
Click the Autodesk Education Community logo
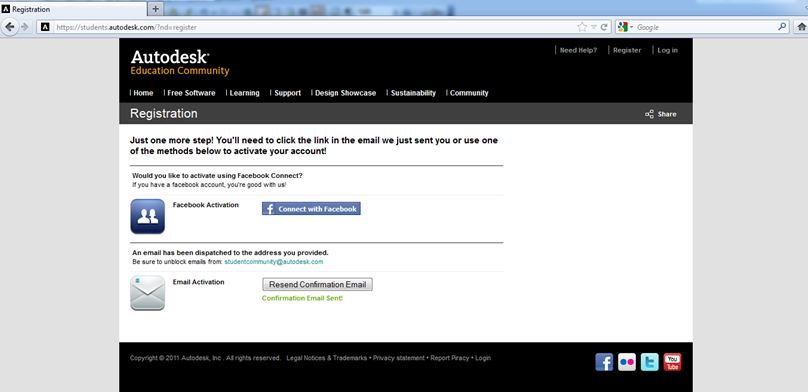pyautogui.click(x=179, y=63)
